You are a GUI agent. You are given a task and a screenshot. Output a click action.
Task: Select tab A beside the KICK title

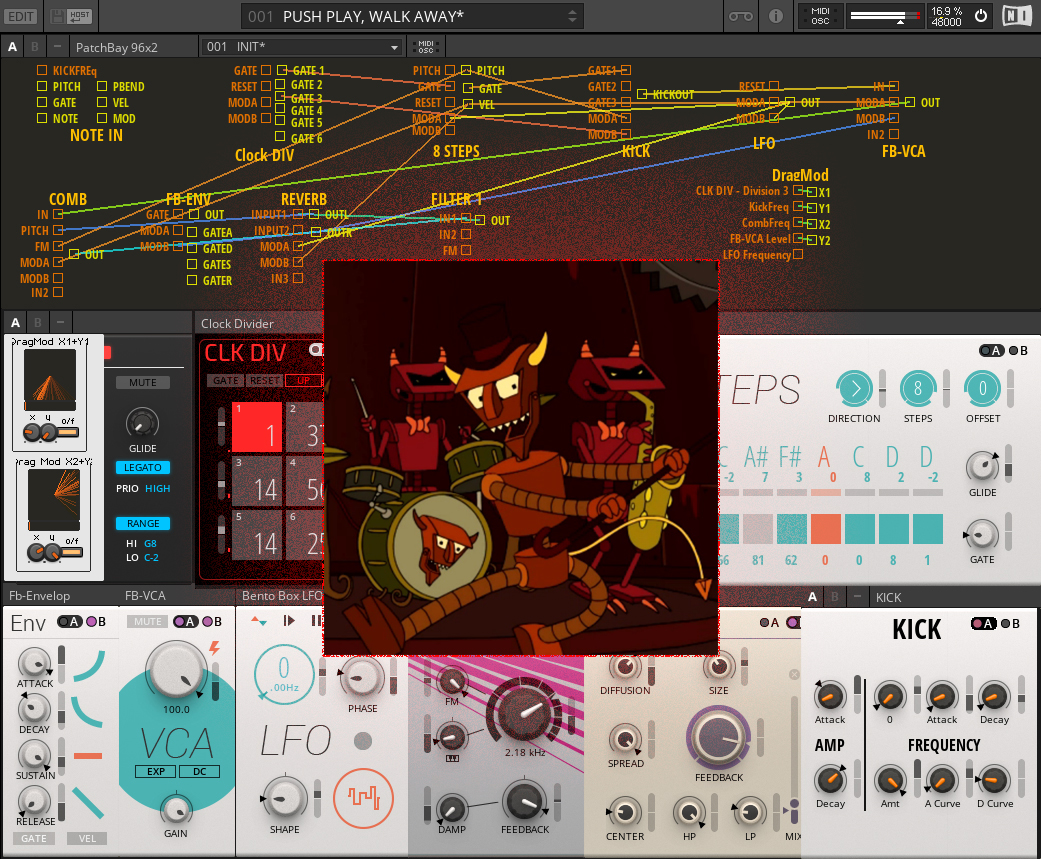(813, 597)
